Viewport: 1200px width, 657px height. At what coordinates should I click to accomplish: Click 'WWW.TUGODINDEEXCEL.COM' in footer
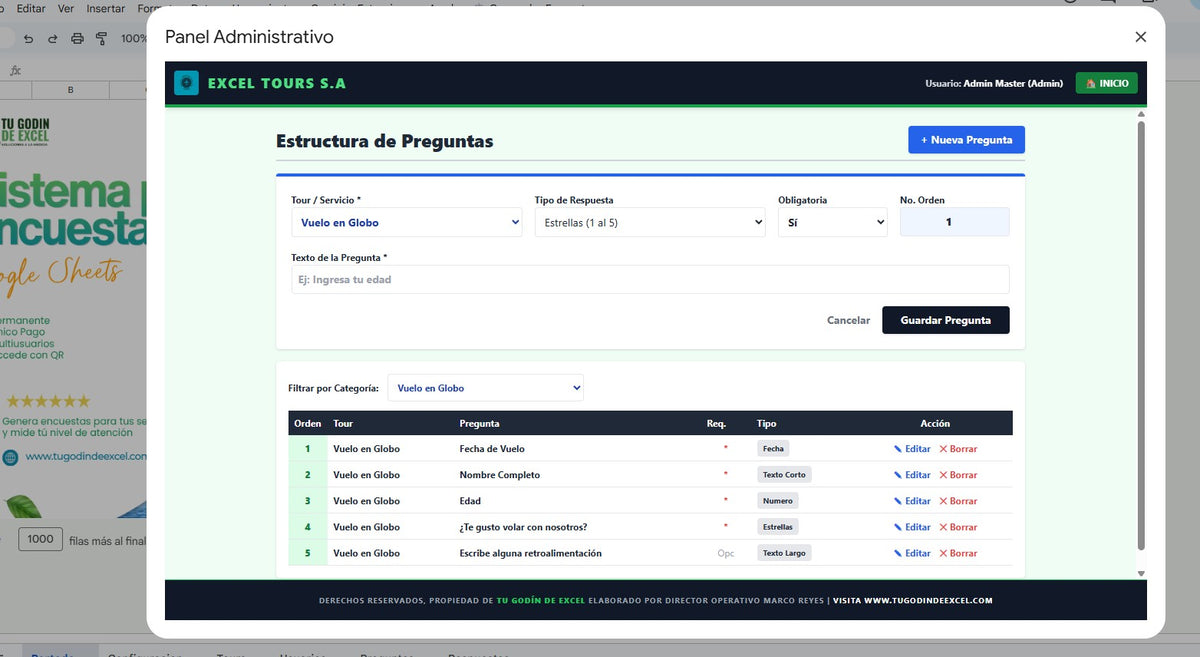[x=928, y=601]
